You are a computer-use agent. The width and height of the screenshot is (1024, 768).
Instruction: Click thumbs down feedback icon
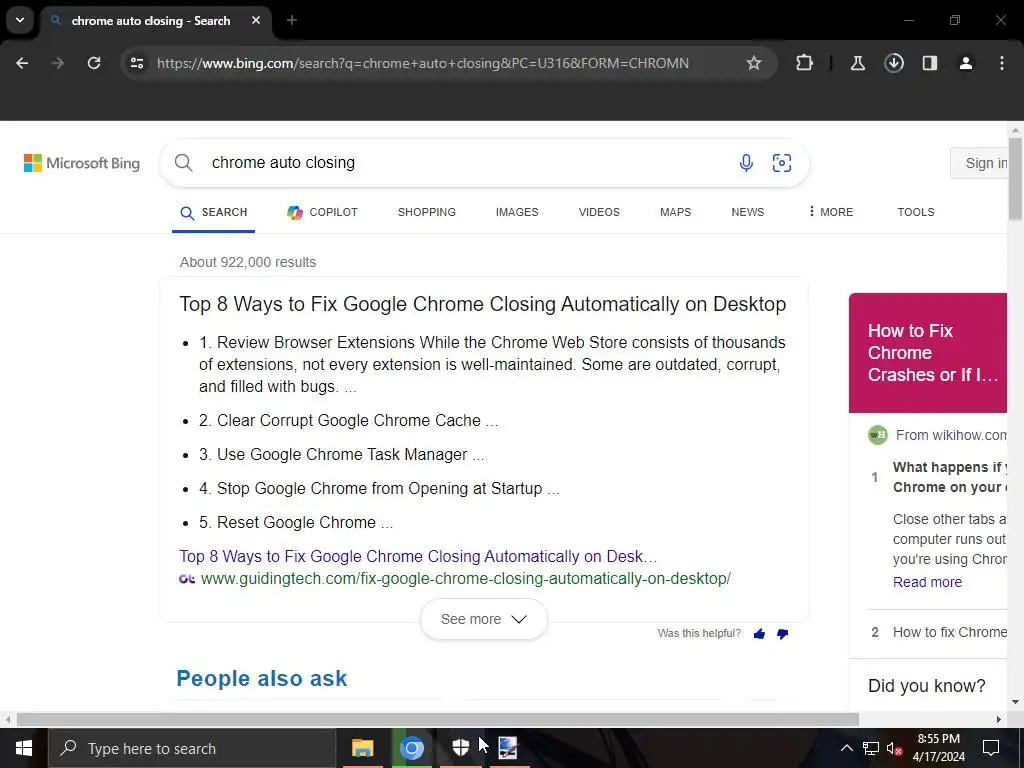pos(782,633)
